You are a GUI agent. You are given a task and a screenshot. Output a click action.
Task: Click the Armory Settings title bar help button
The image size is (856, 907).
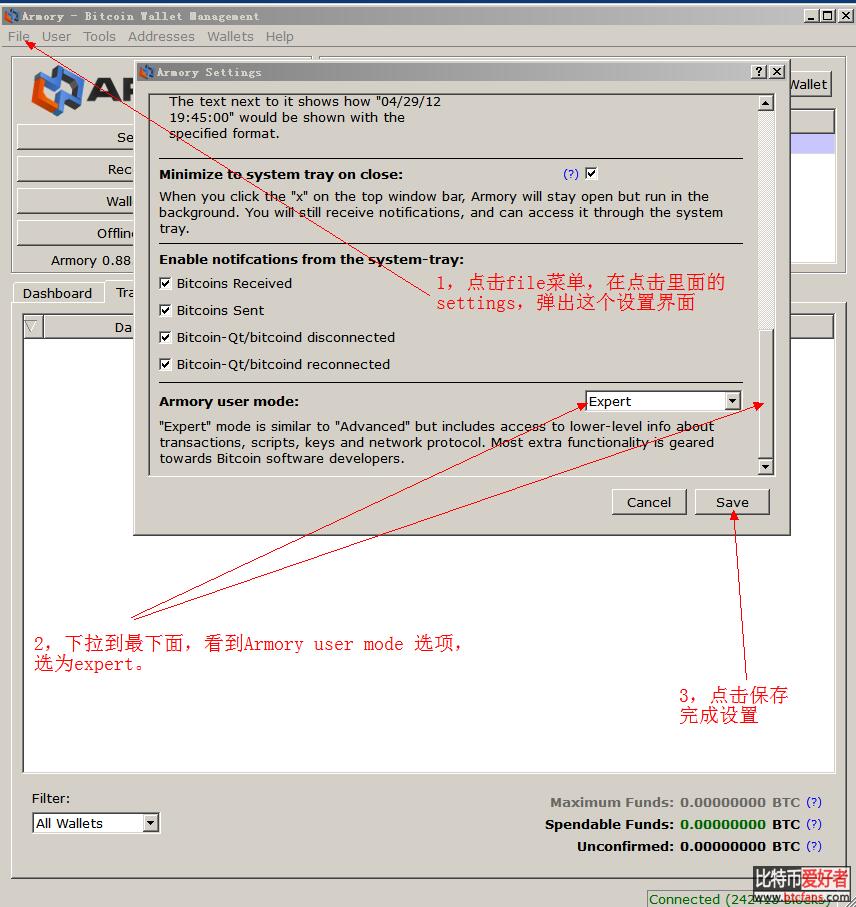coord(759,72)
